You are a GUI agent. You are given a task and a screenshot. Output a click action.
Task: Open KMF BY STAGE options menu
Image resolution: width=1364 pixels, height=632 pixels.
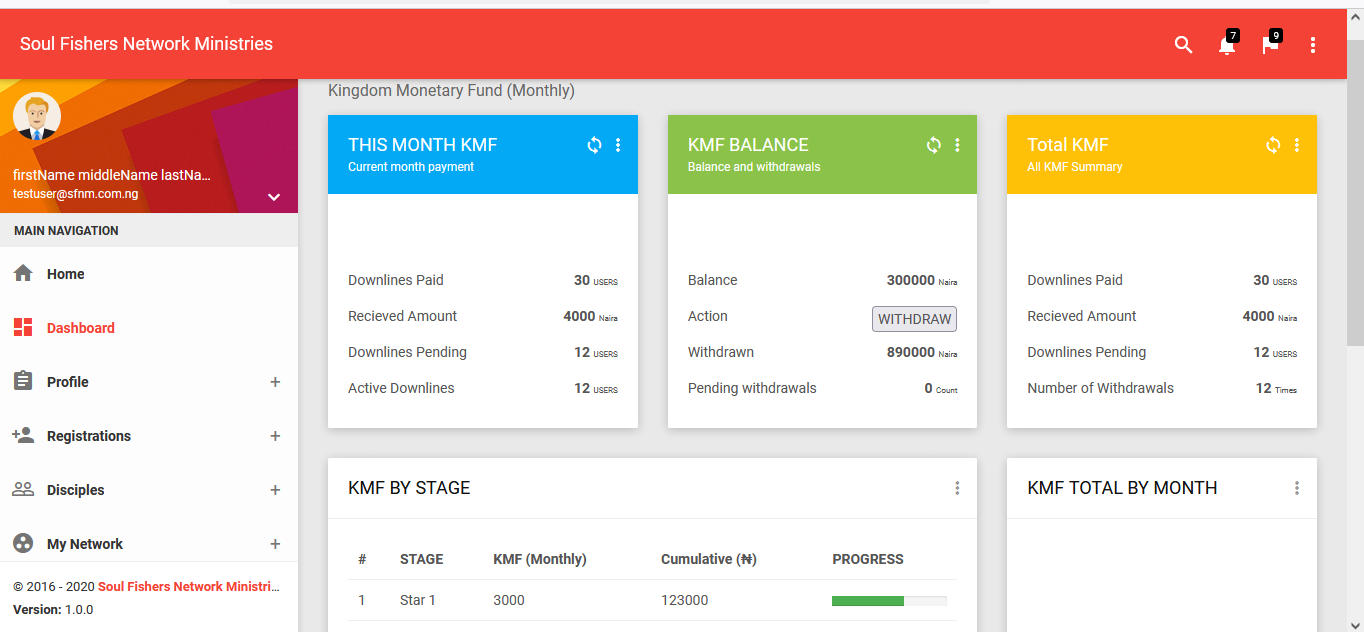[x=957, y=488]
